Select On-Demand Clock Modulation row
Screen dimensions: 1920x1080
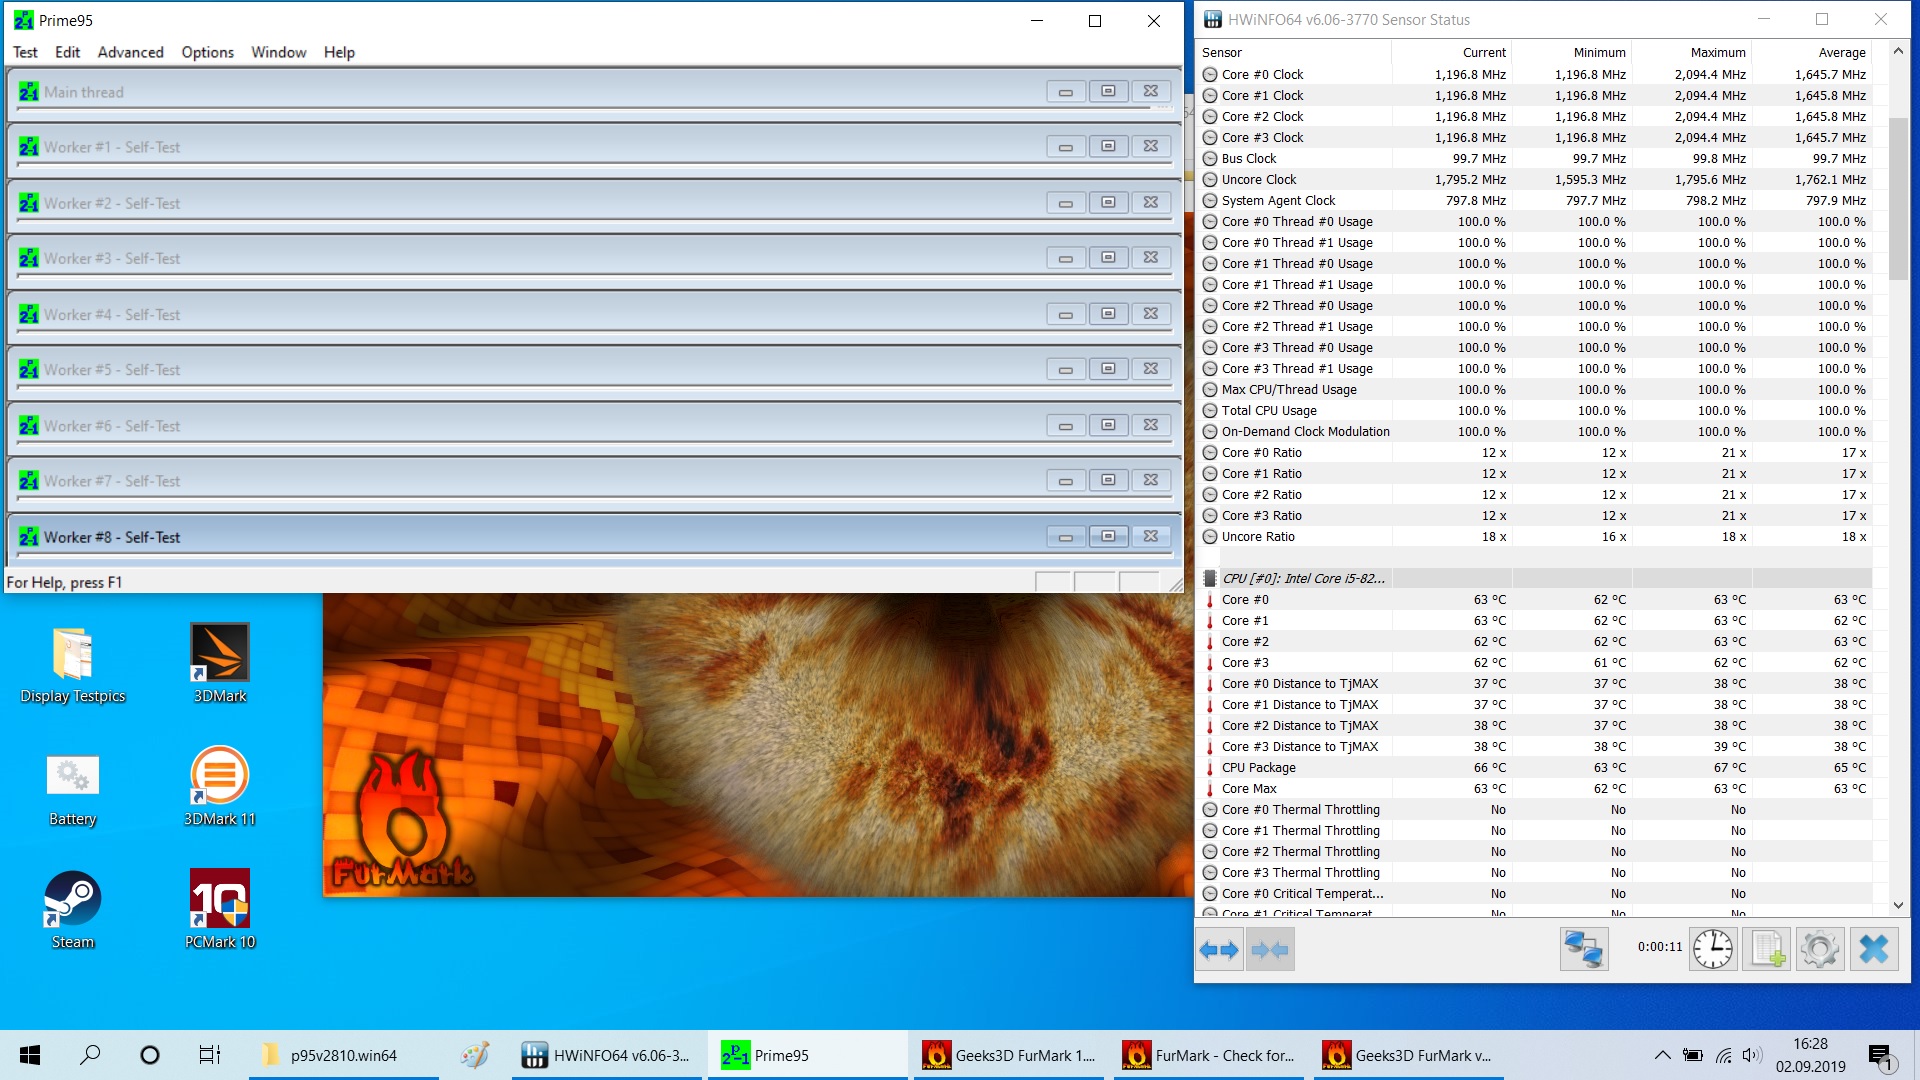1535,431
